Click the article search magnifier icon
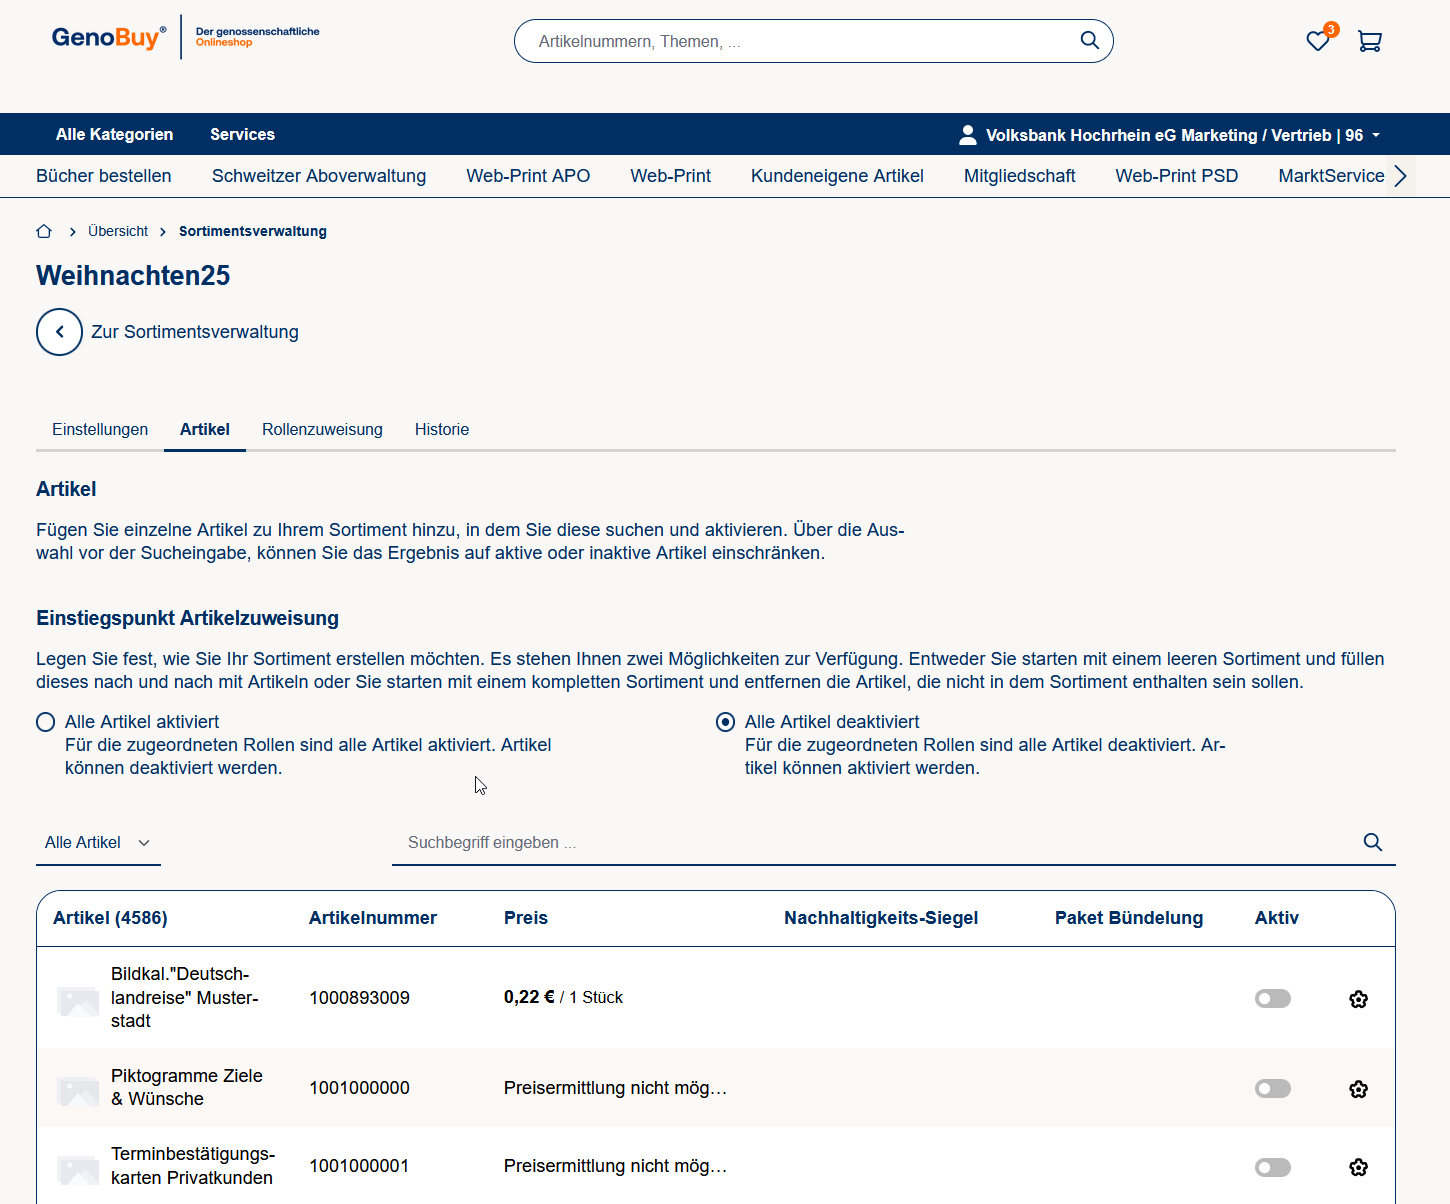 [1372, 842]
